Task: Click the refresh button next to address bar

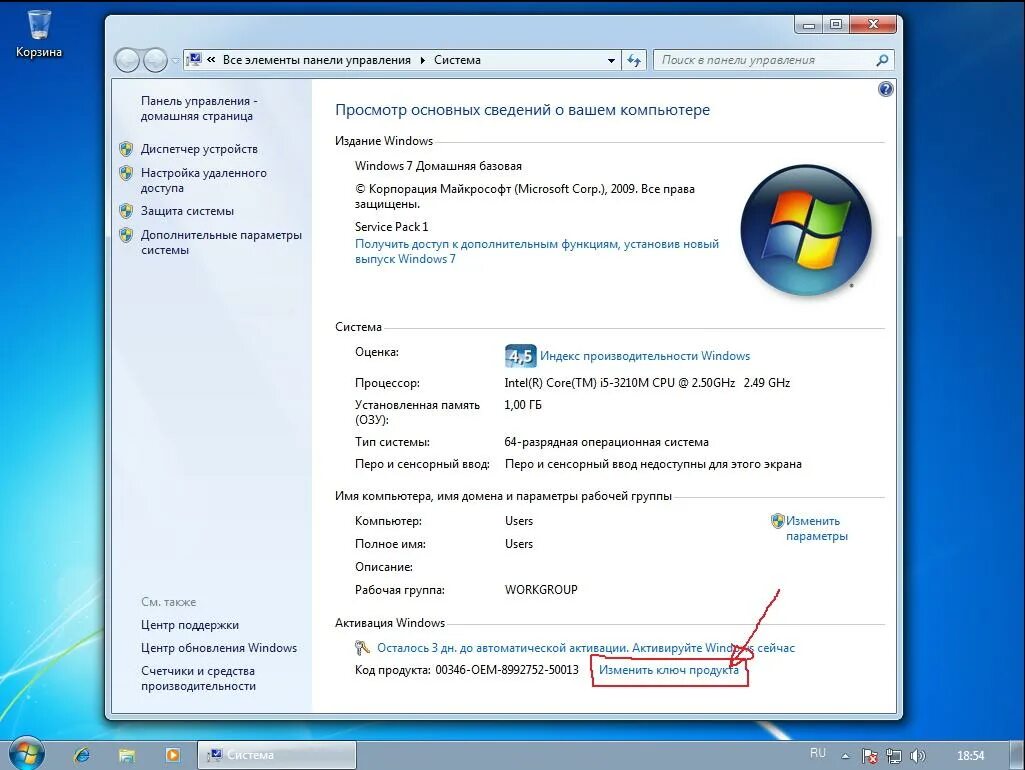Action: (634, 60)
